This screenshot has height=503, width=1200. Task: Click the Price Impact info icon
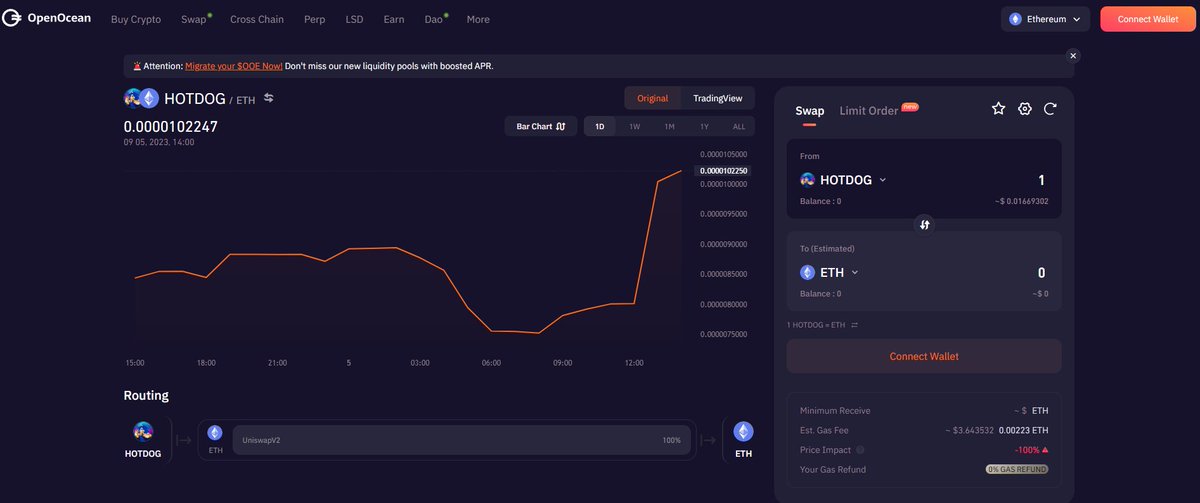click(x=861, y=450)
